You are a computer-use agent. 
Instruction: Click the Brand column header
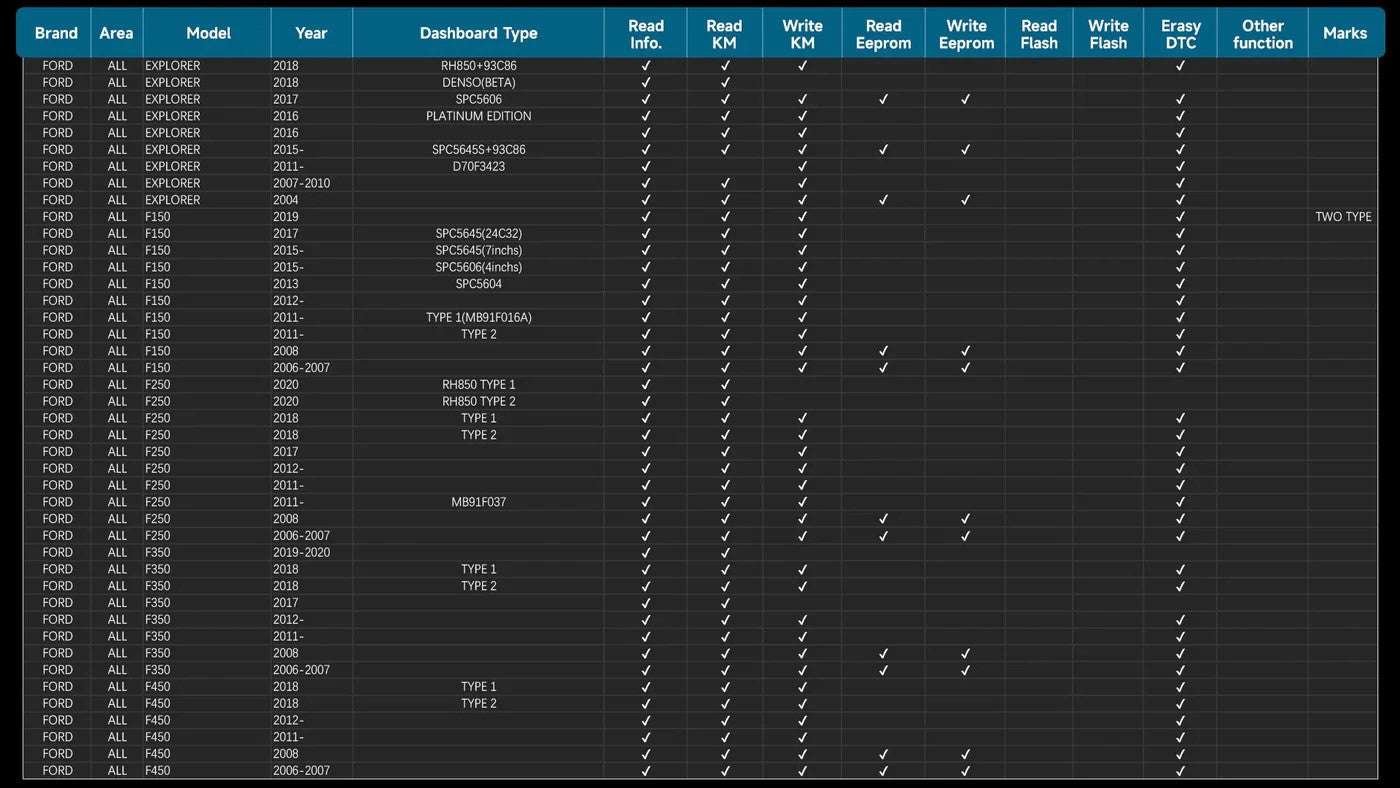(56, 33)
